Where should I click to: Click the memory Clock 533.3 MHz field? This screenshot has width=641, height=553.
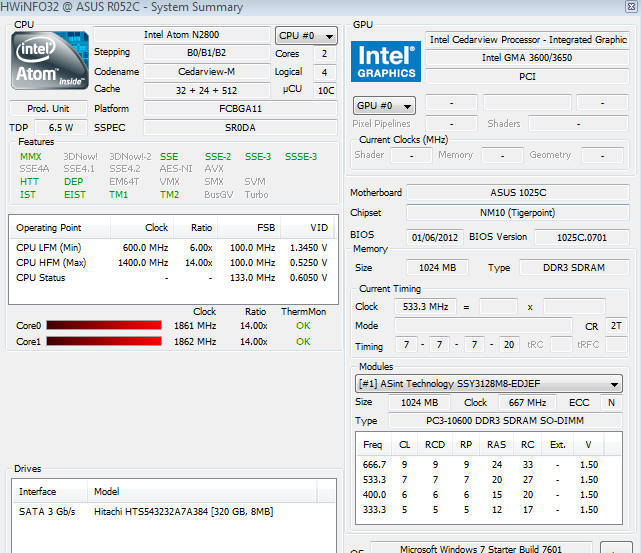(425, 307)
